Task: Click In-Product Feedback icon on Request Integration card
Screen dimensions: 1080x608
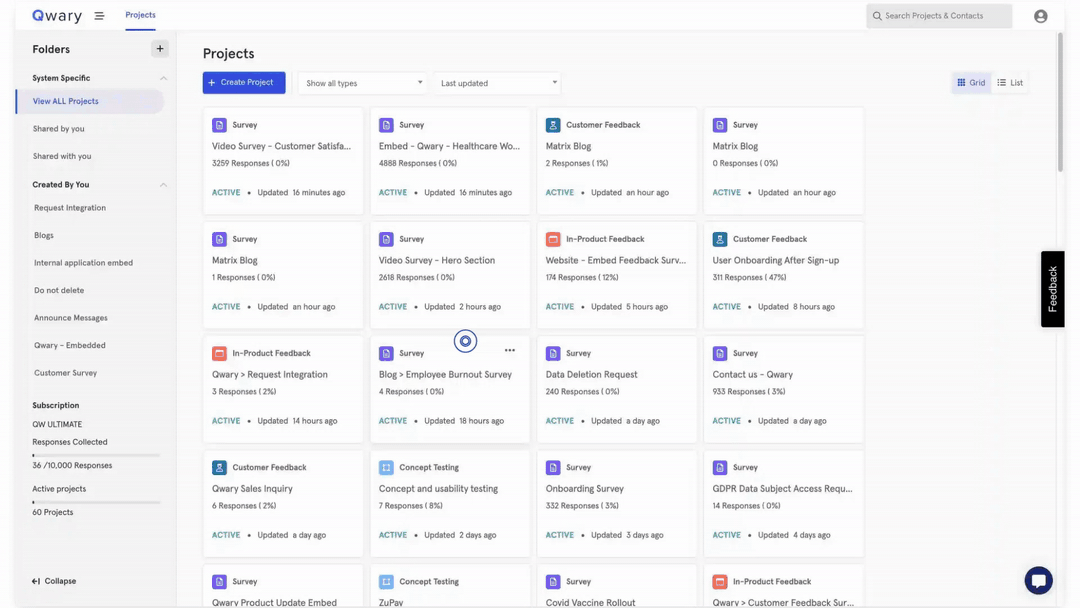Action: pos(219,353)
